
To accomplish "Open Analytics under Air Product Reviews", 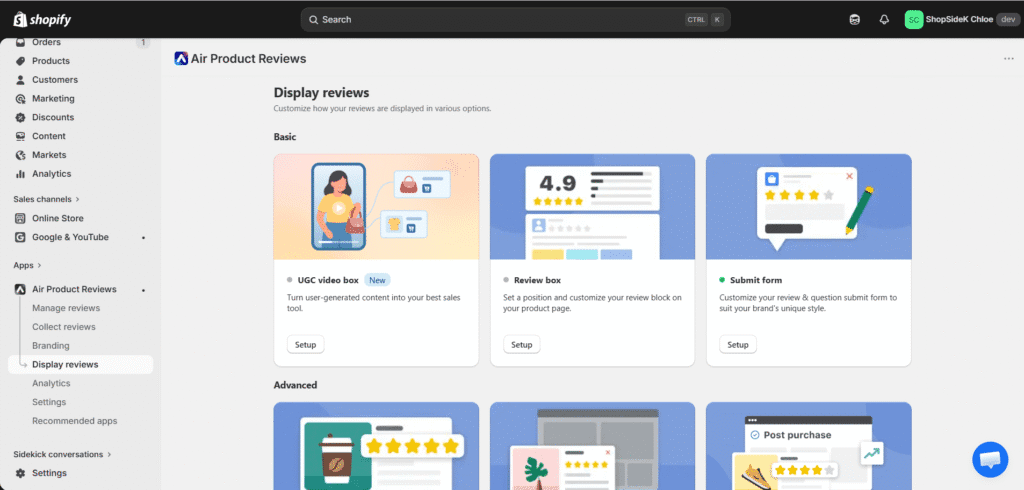I will [x=51, y=384].
